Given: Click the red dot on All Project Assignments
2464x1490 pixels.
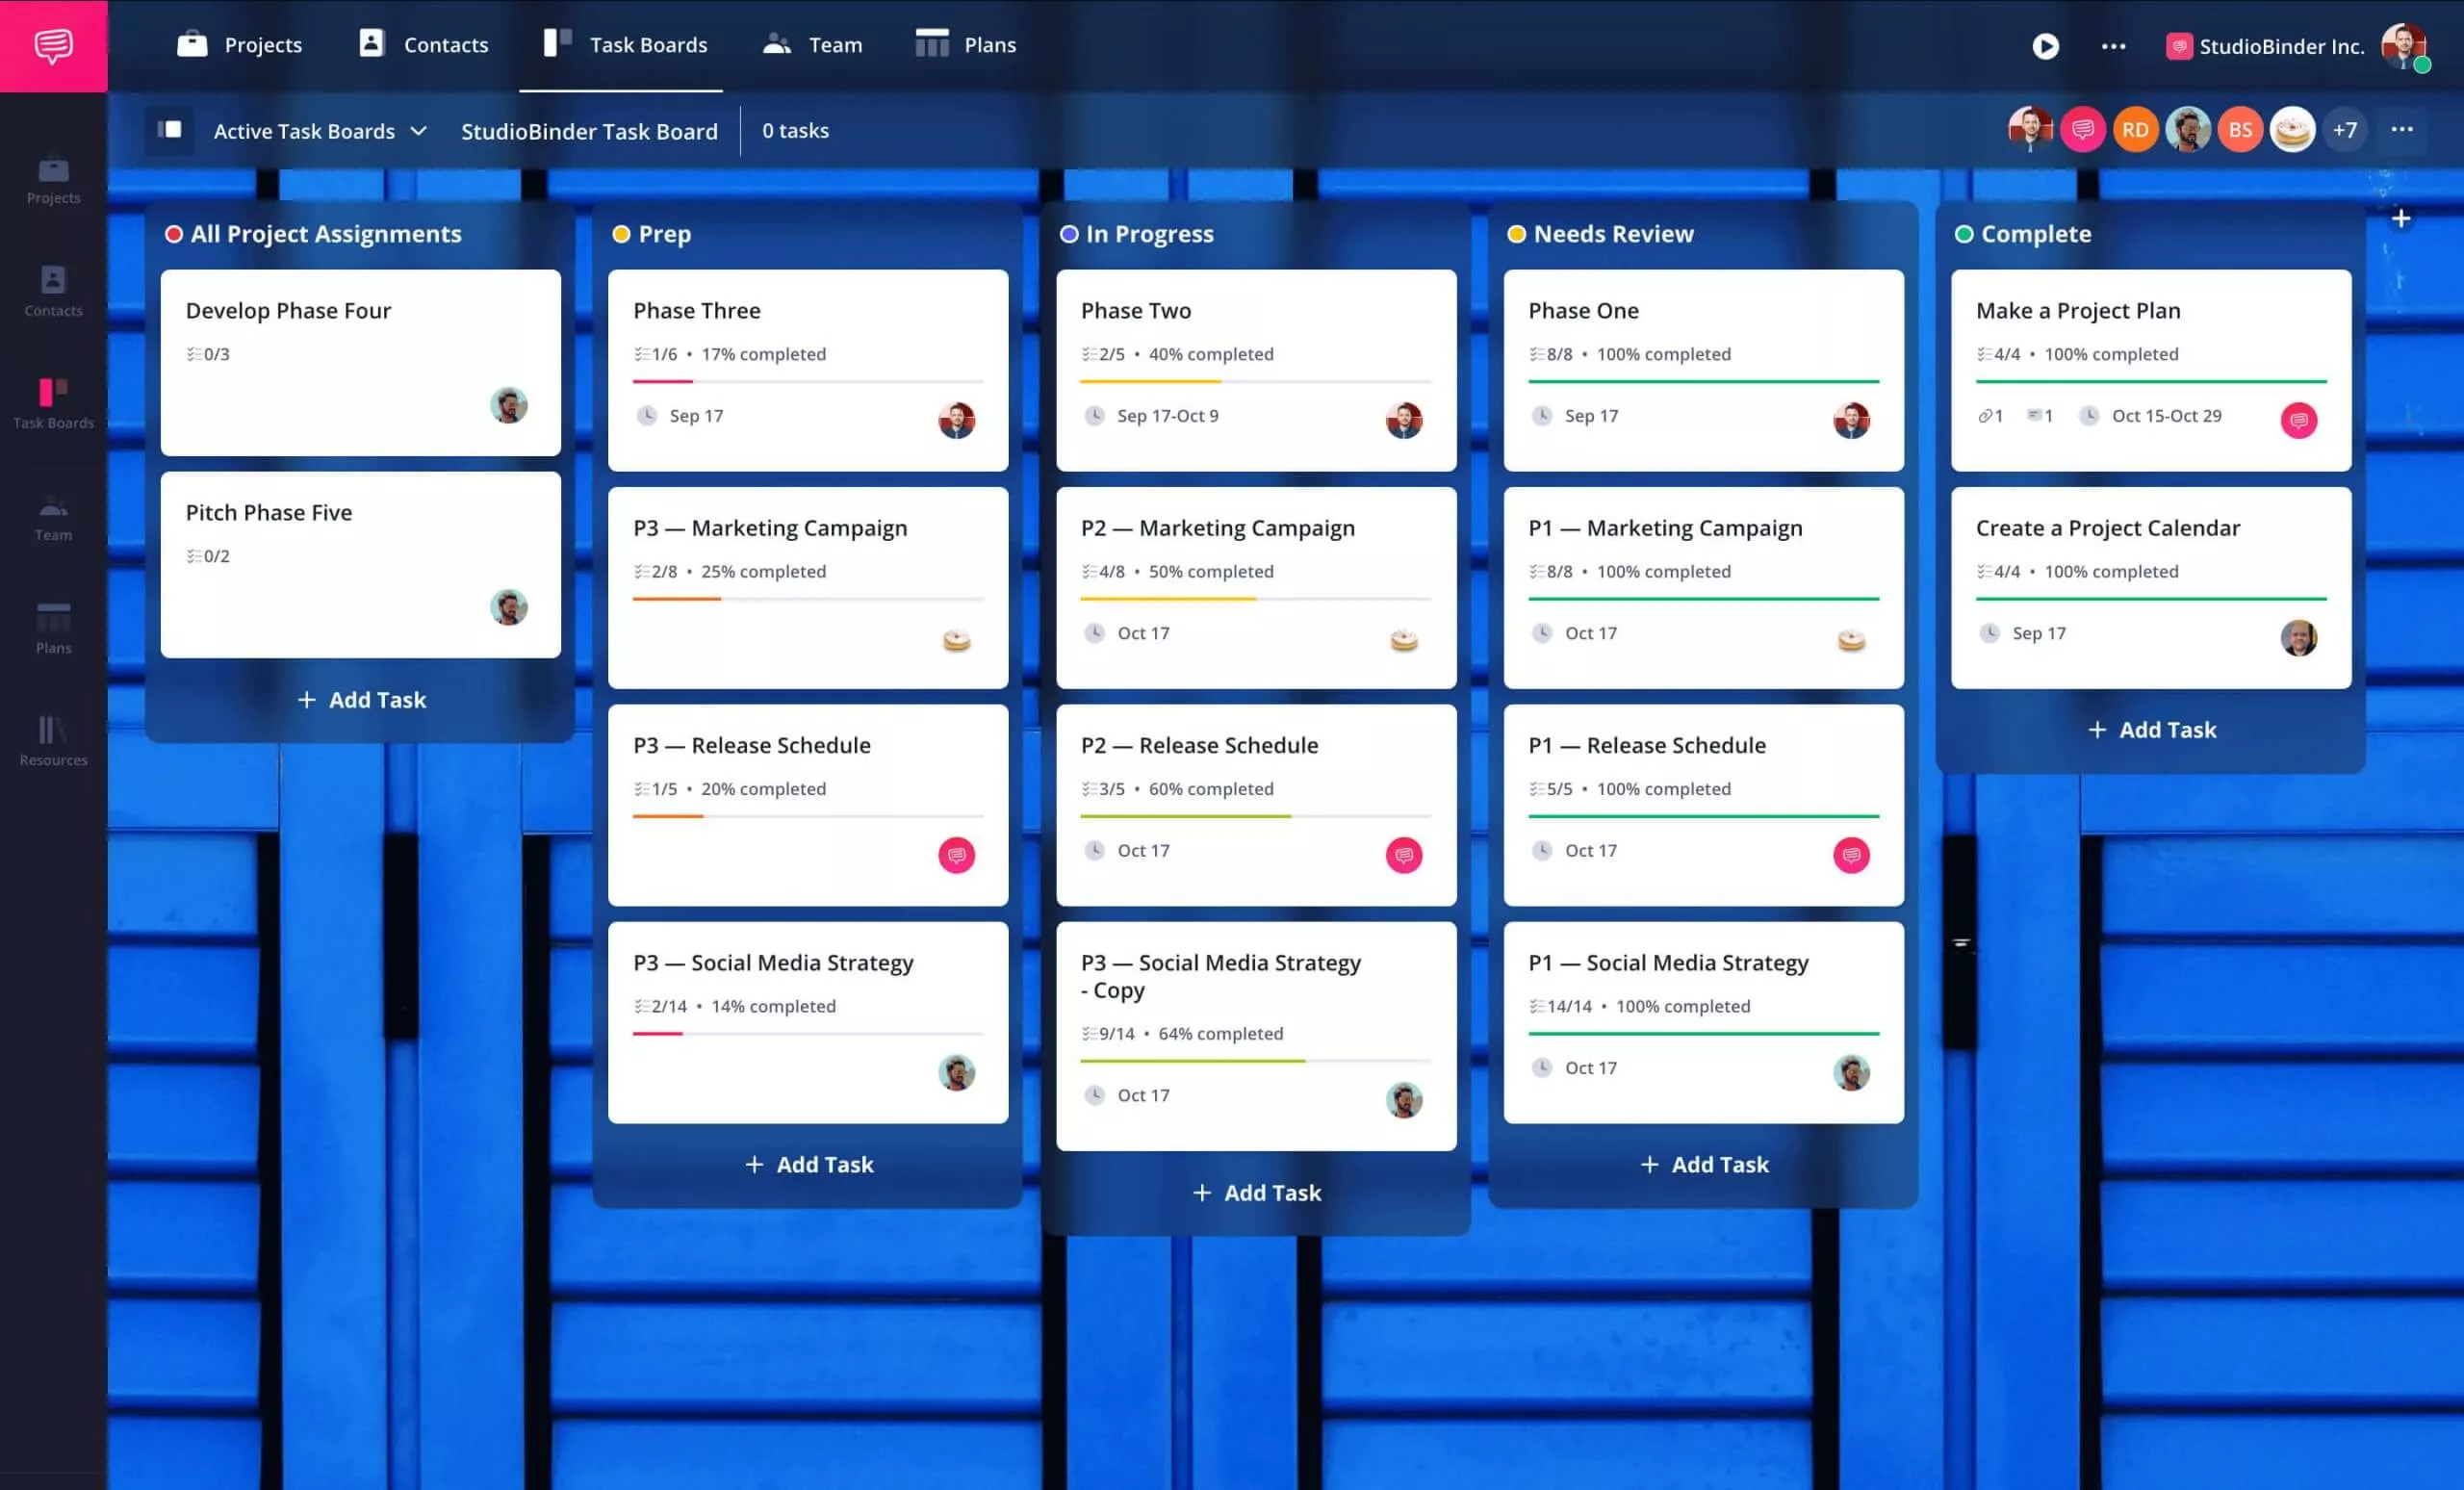Looking at the screenshot, I should (x=174, y=234).
